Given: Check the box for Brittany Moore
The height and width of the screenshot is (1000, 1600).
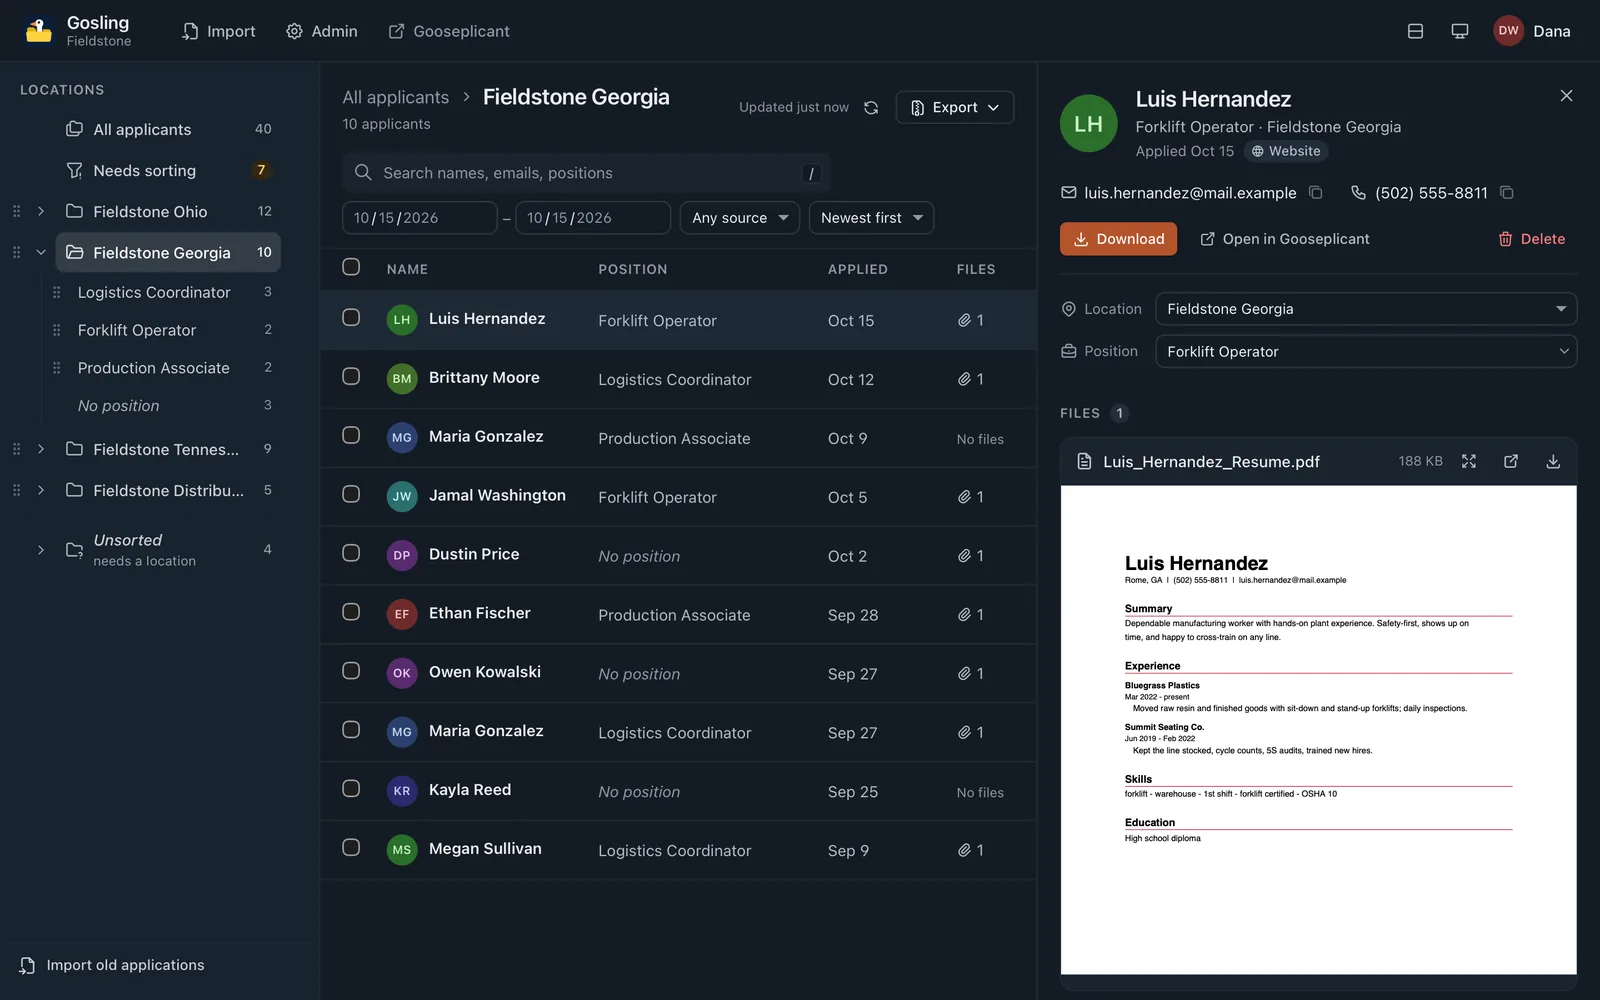Looking at the screenshot, I should pos(351,376).
